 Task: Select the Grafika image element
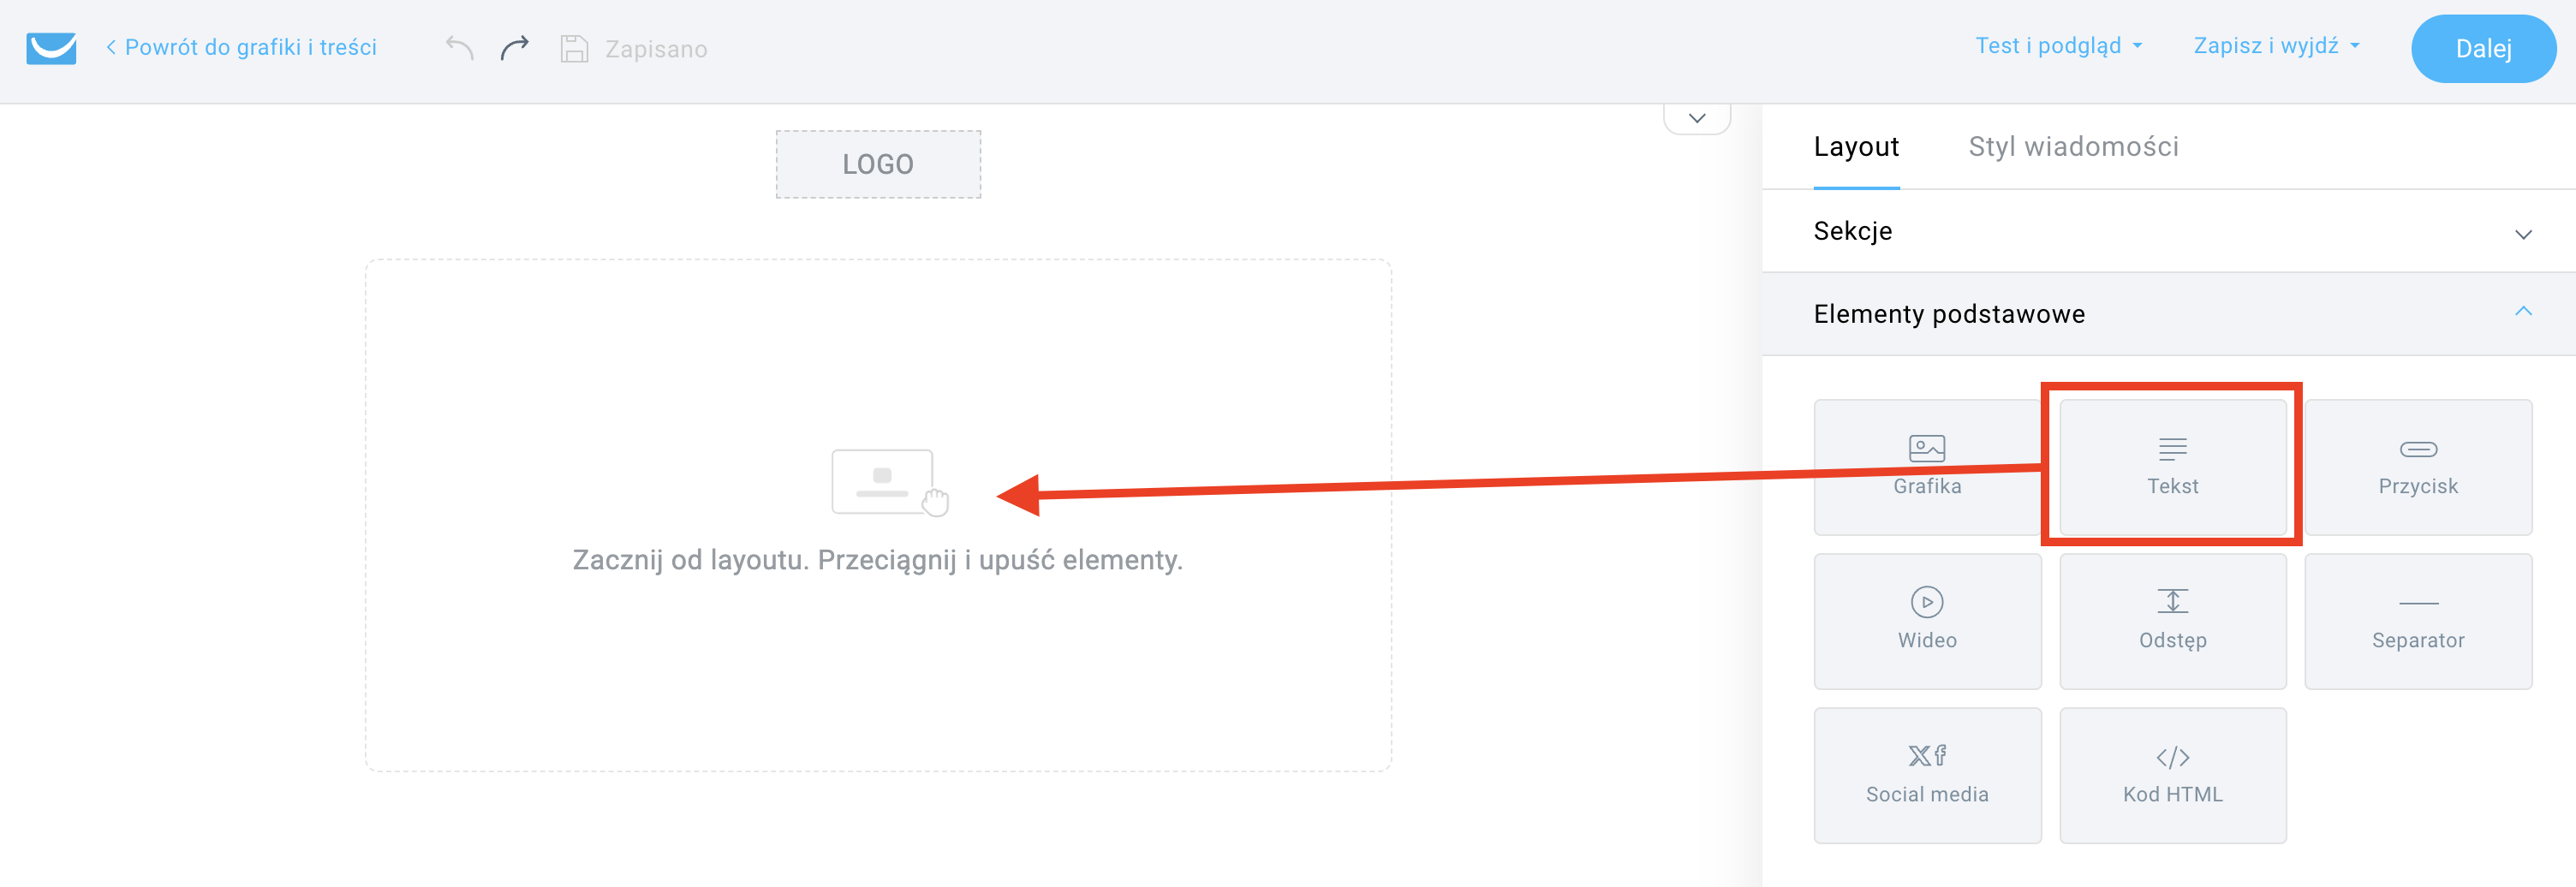click(1927, 467)
